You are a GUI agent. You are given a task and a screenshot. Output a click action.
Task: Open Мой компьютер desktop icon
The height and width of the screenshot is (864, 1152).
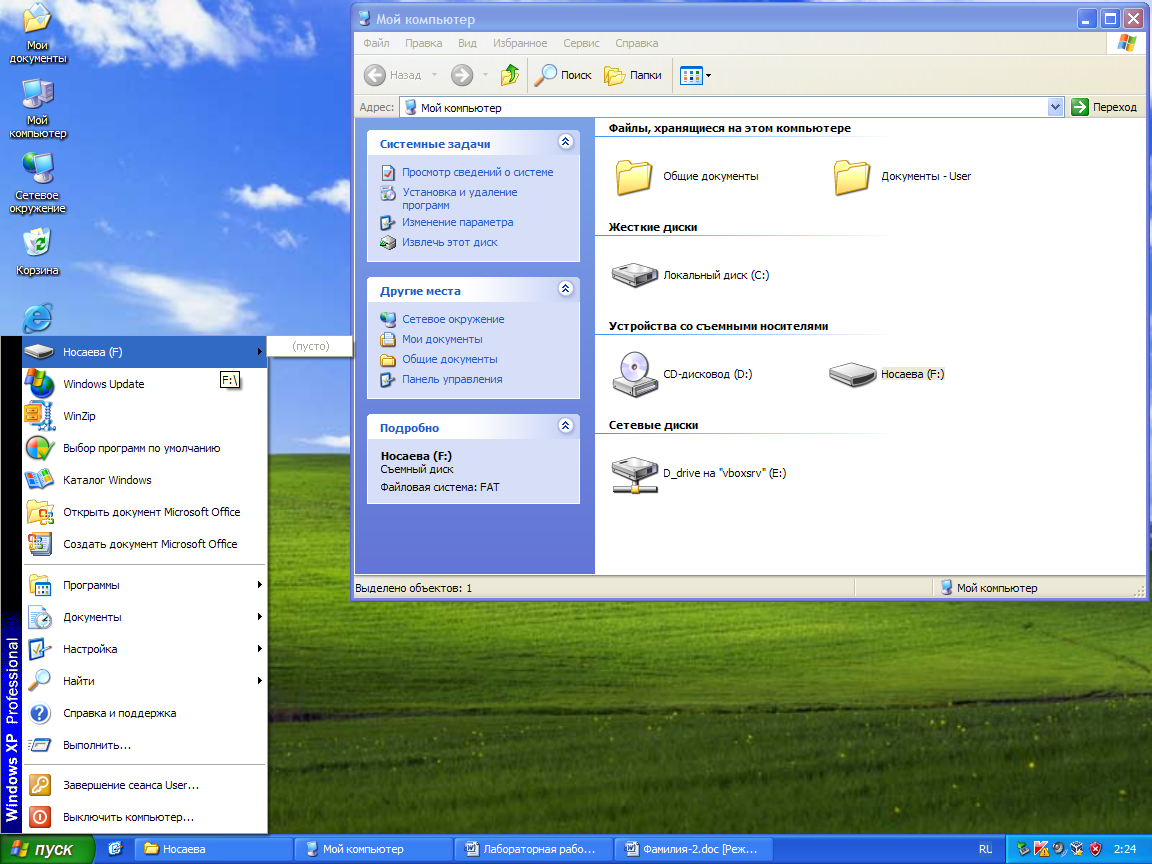click(x=37, y=109)
